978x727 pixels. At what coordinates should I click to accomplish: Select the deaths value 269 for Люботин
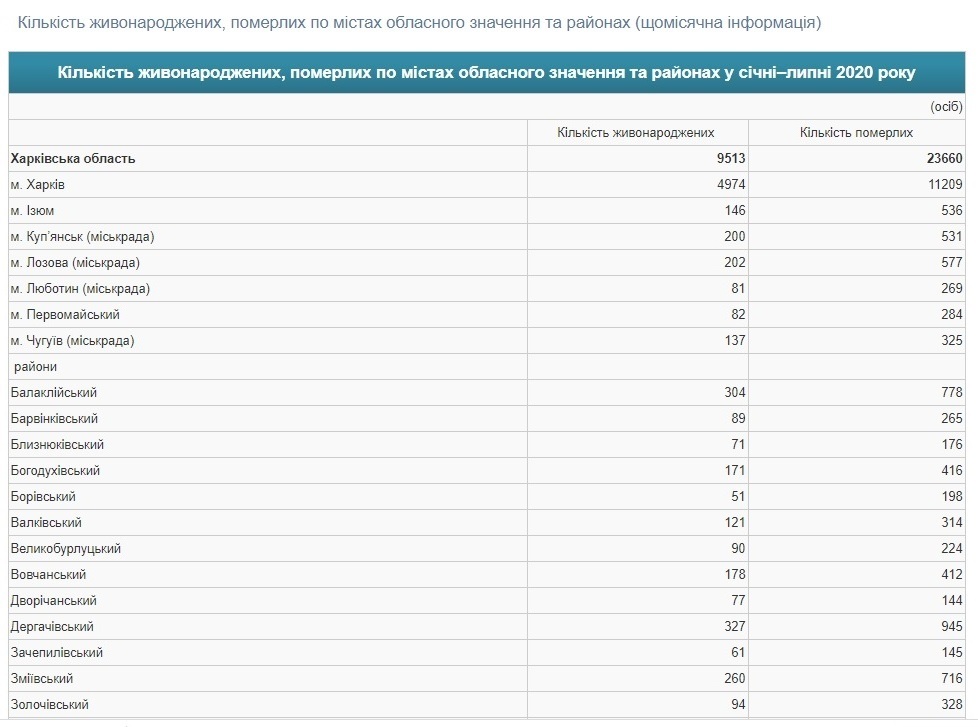tap(951, 289)
